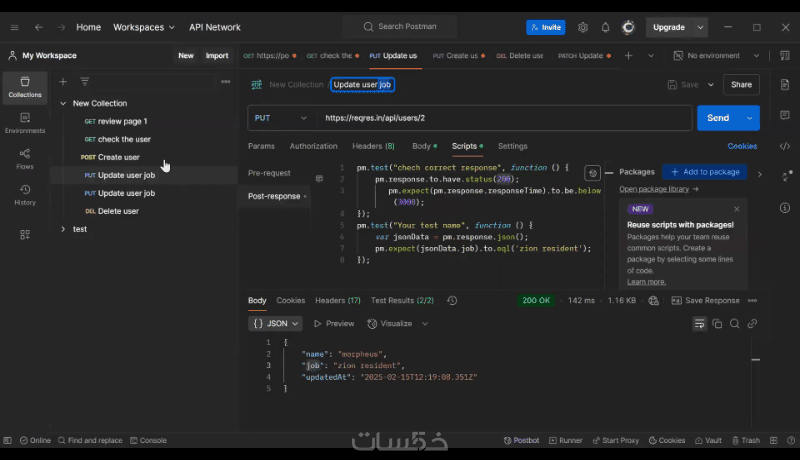Open the Collections sidebar panel
800x460 pixels.
24,87
